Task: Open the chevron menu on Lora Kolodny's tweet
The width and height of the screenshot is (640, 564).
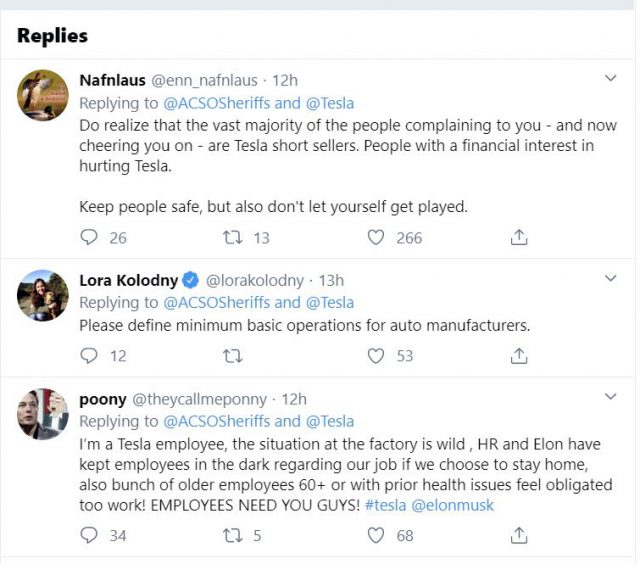Action: [611, 278]
